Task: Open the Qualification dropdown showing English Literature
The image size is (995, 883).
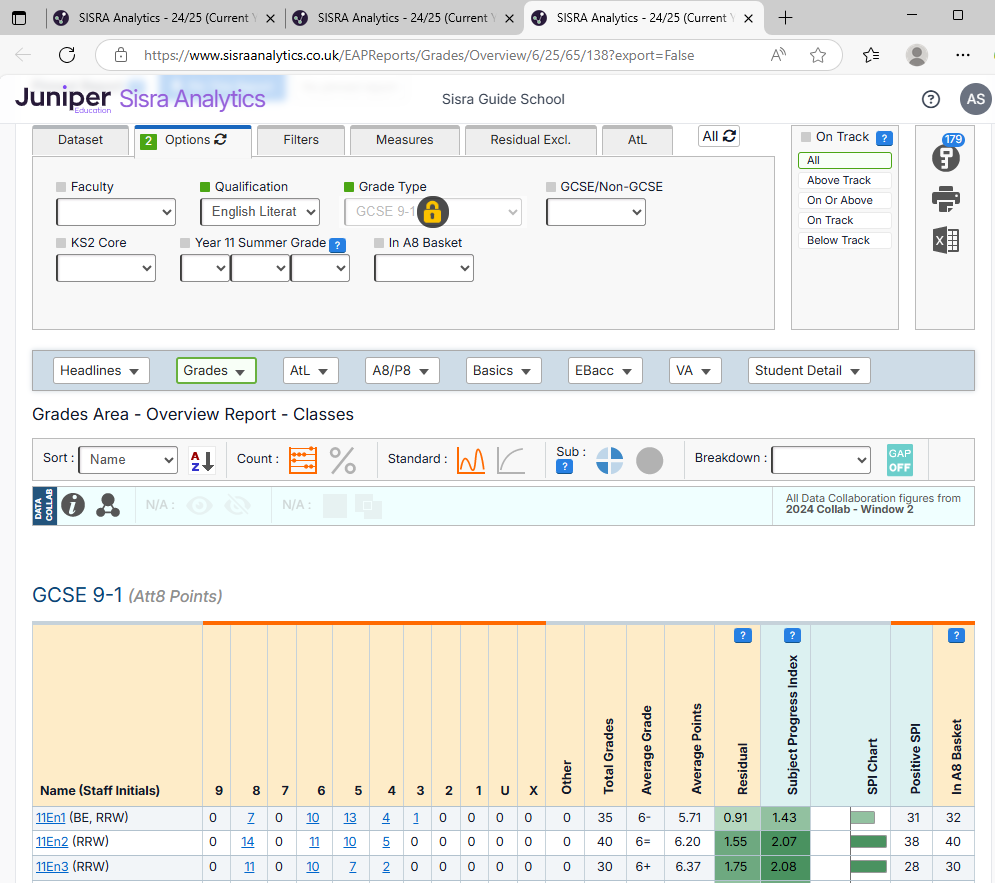Action: [259, 212]
